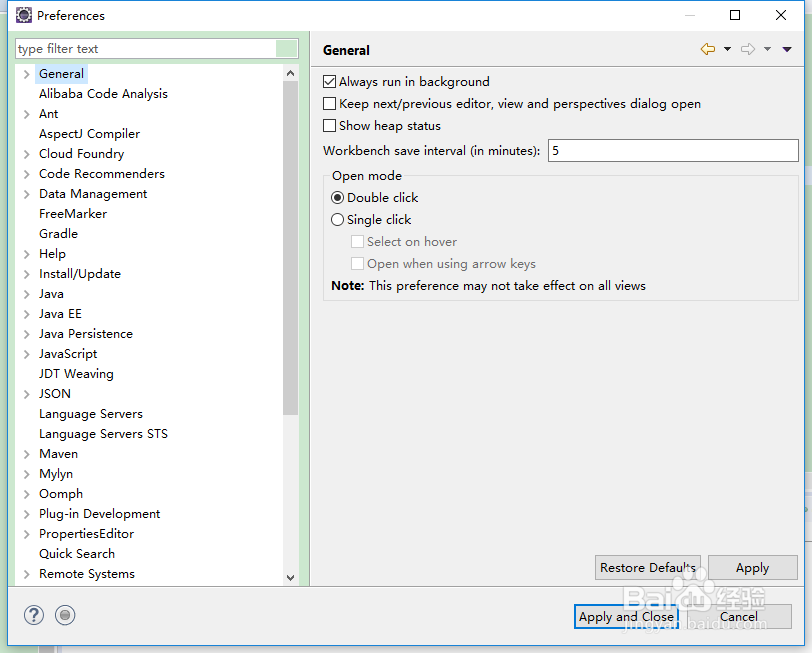Viewport: 812px width, 653px height.
Task: Select the Maven preferences label
Action: [58, 454]
